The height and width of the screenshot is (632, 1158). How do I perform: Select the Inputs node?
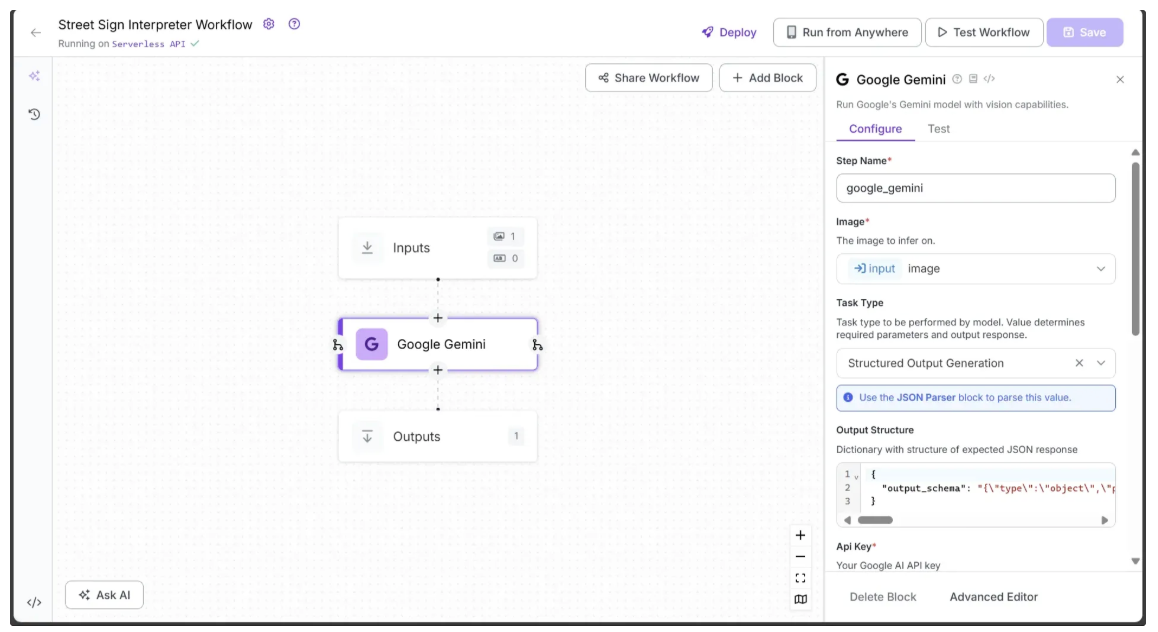(437, 248)
